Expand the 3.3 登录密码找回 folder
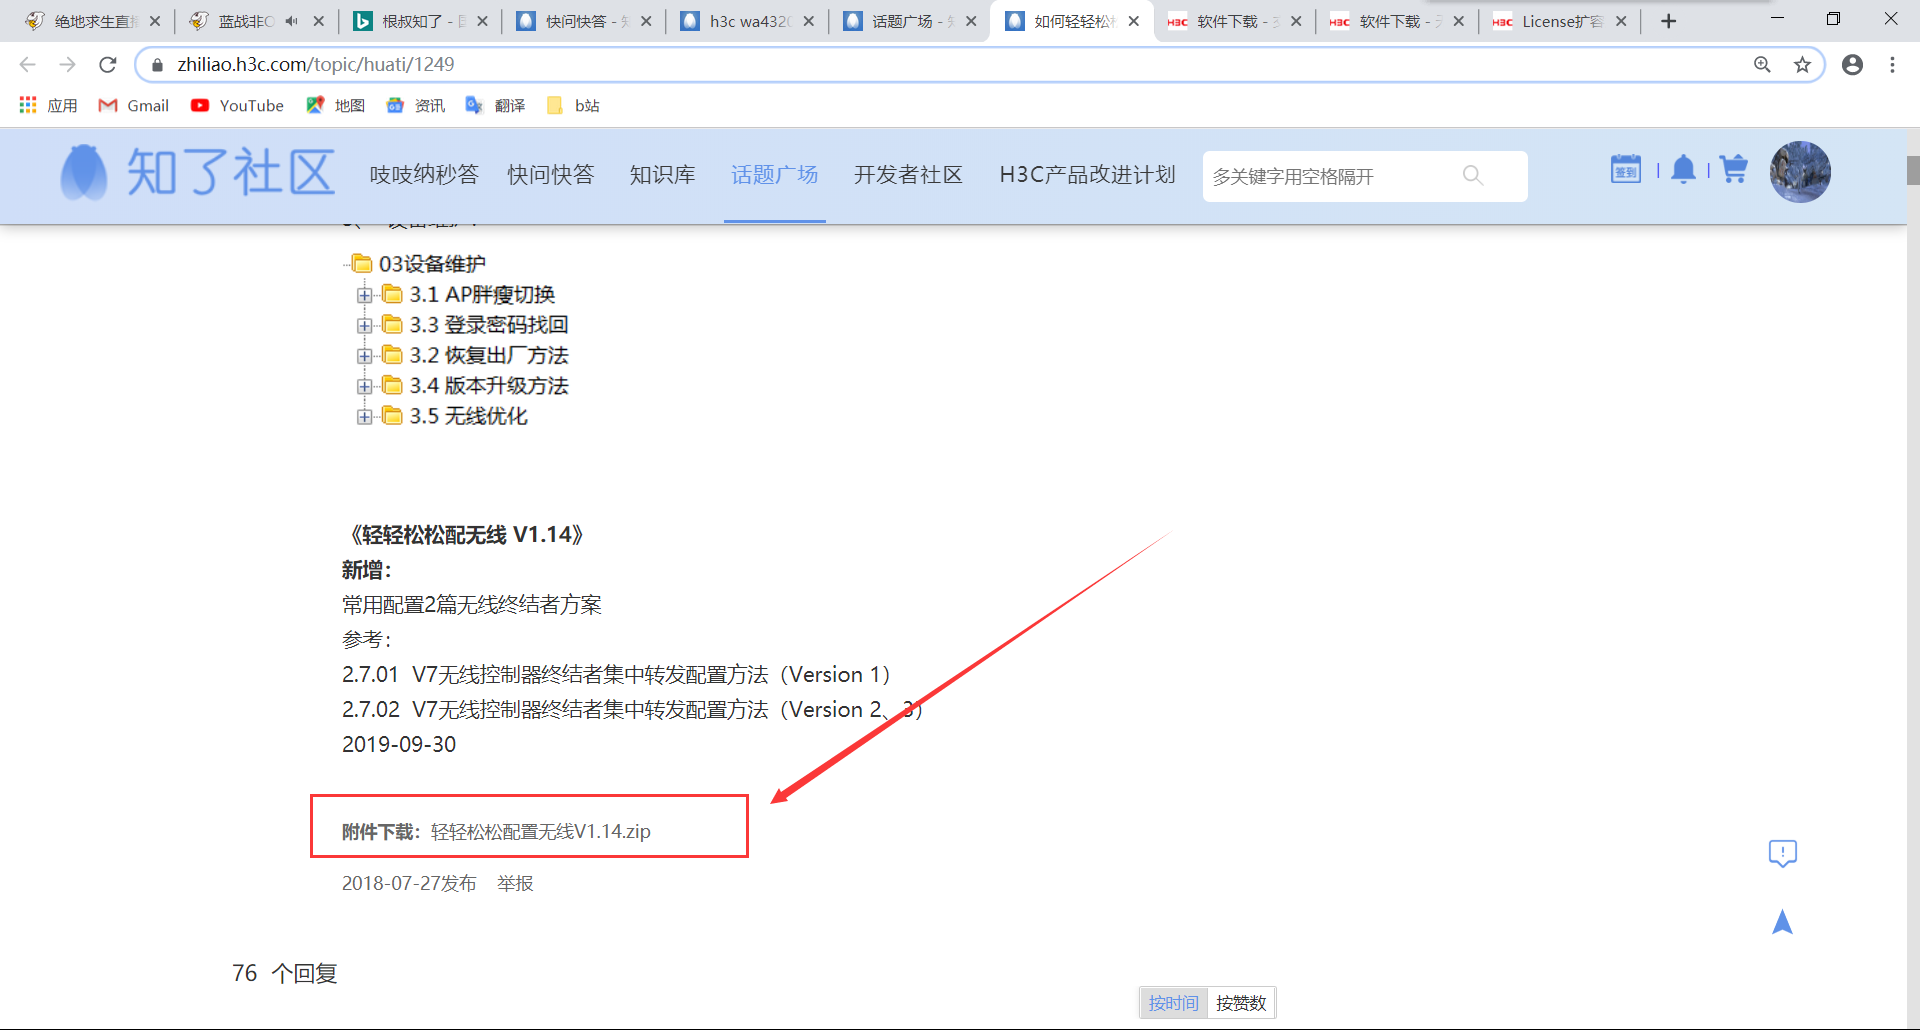 (x=364, y=325)
